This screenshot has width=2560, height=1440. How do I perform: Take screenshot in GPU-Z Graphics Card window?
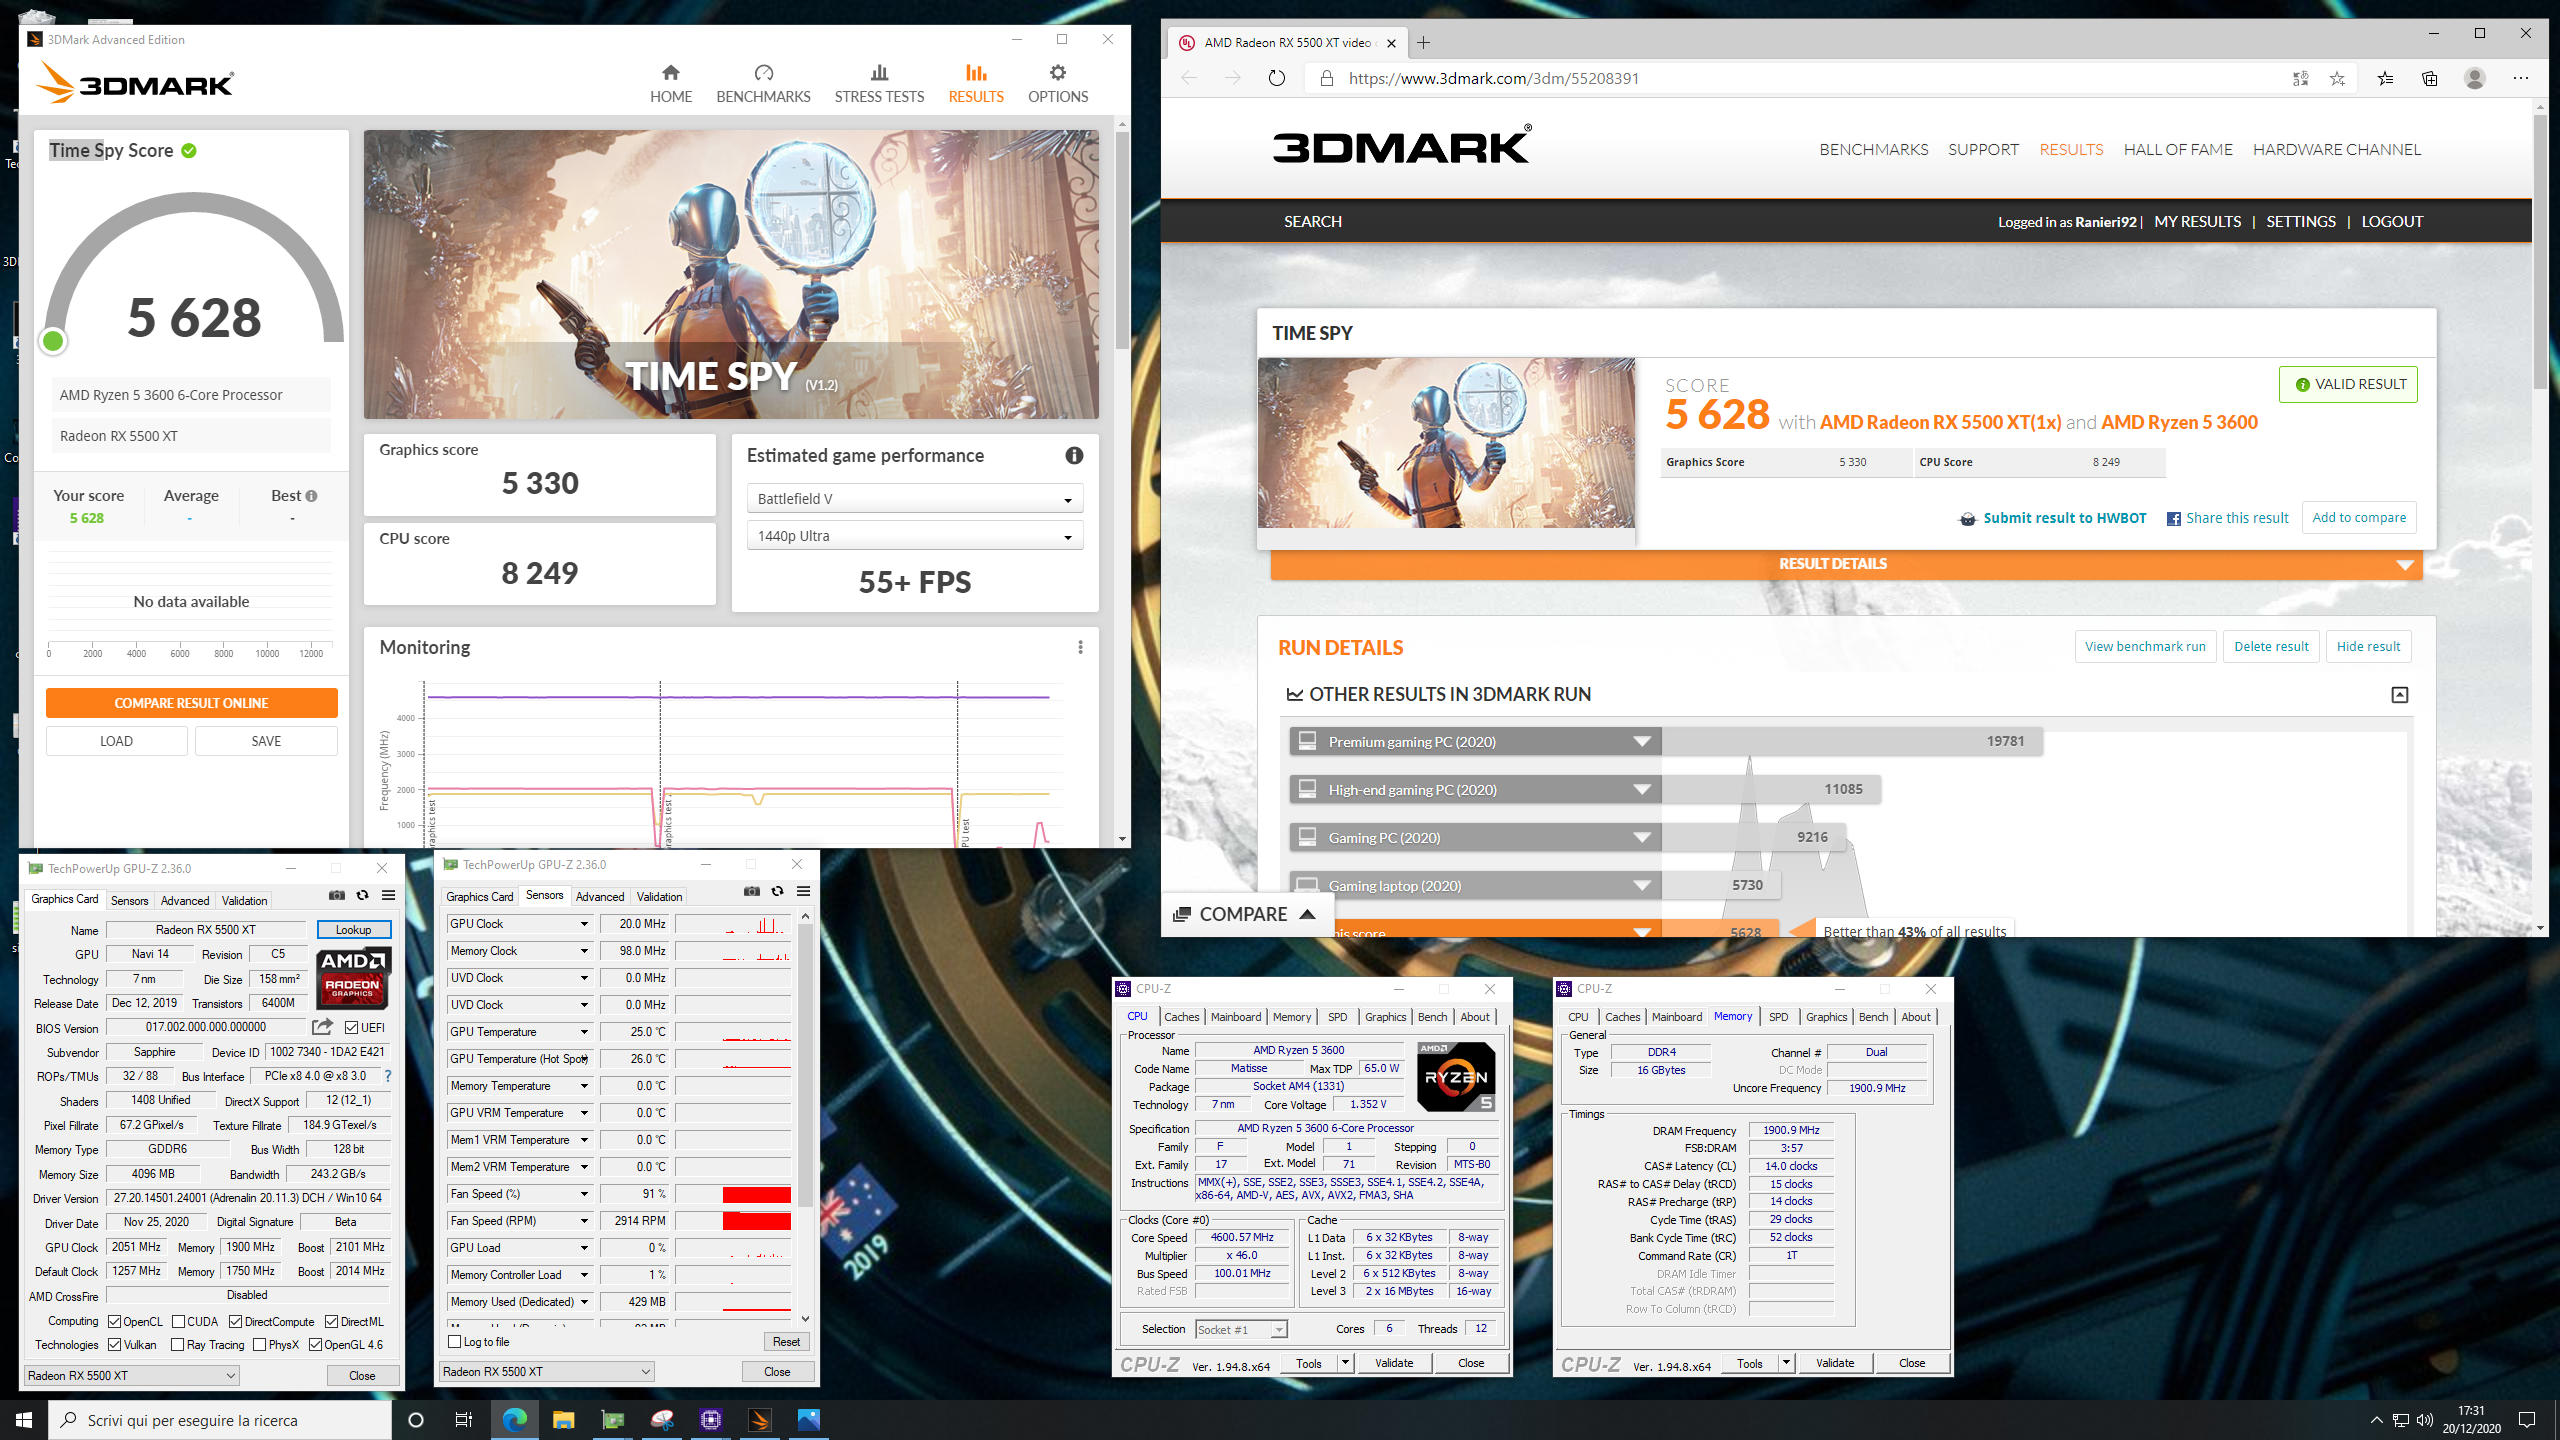point(337,895)
